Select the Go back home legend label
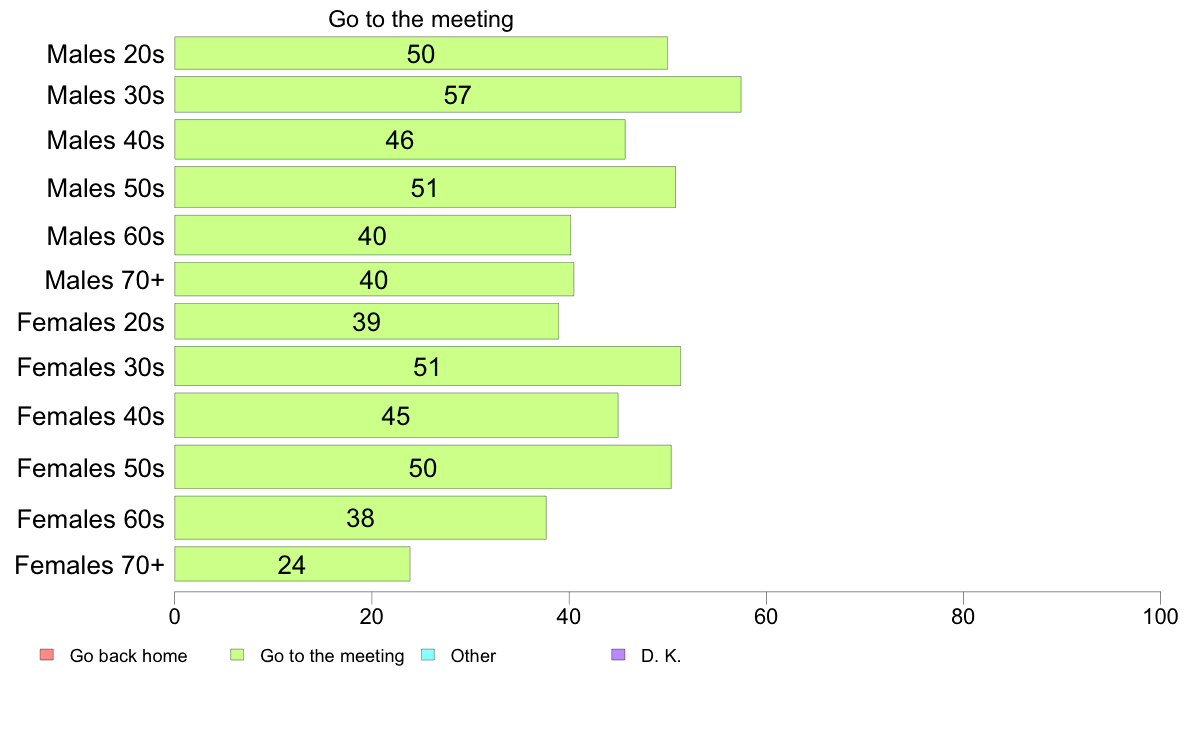Image resolution: width=1188 pixels, height=736 pixels. [x=128, y=656]
